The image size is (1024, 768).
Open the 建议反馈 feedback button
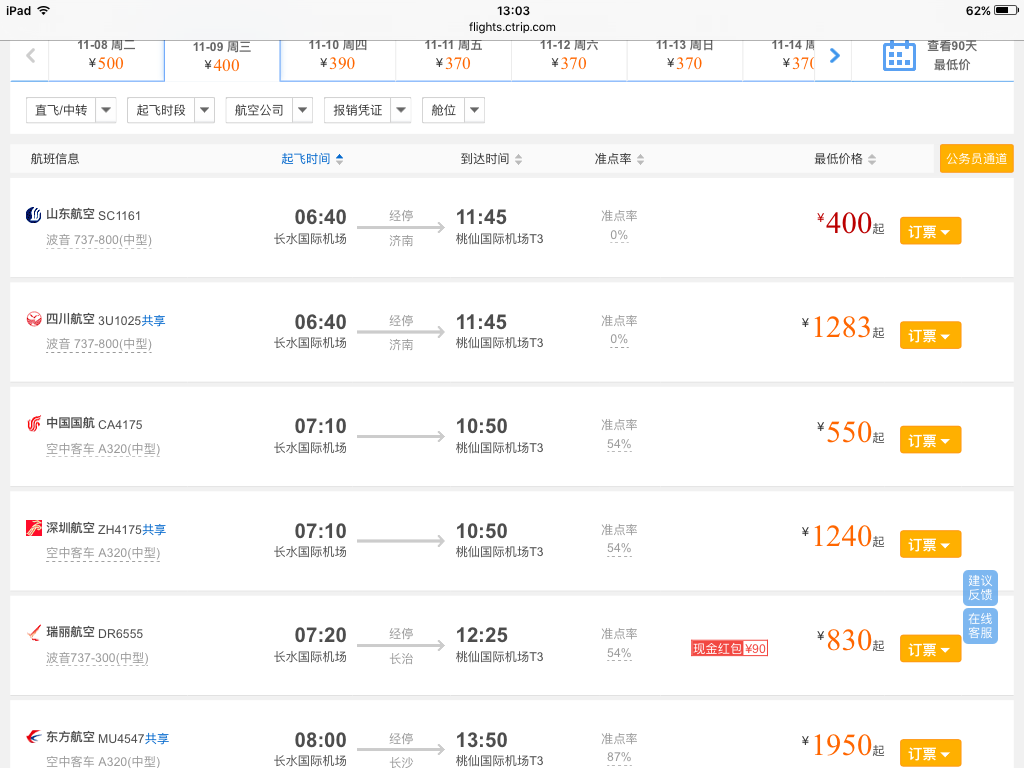click(980, 588)
